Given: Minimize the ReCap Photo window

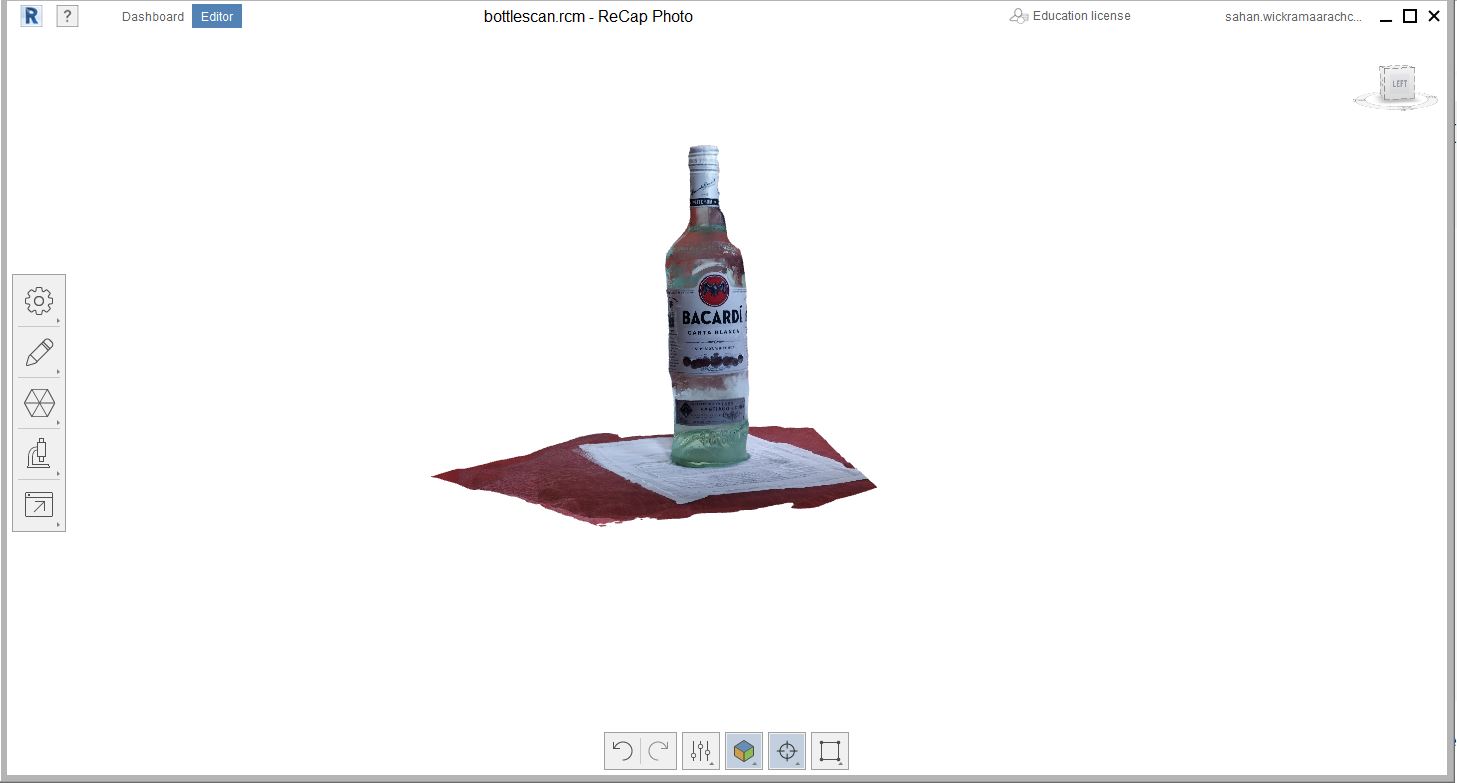Looking at the screenshot, I should point(1386,17).
